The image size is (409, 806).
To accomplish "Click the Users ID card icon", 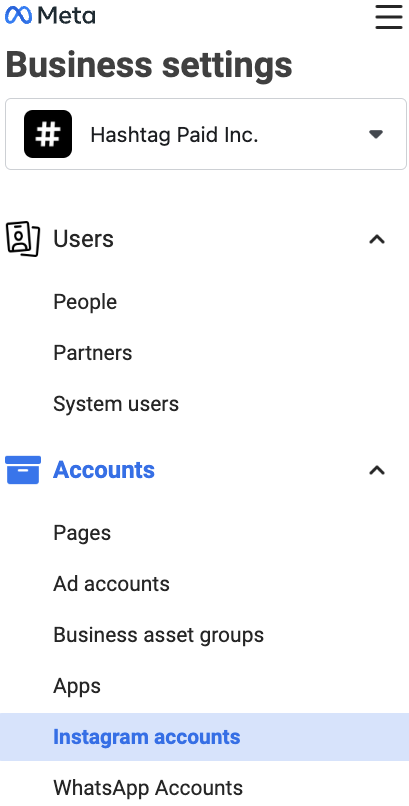I will 23,239.
